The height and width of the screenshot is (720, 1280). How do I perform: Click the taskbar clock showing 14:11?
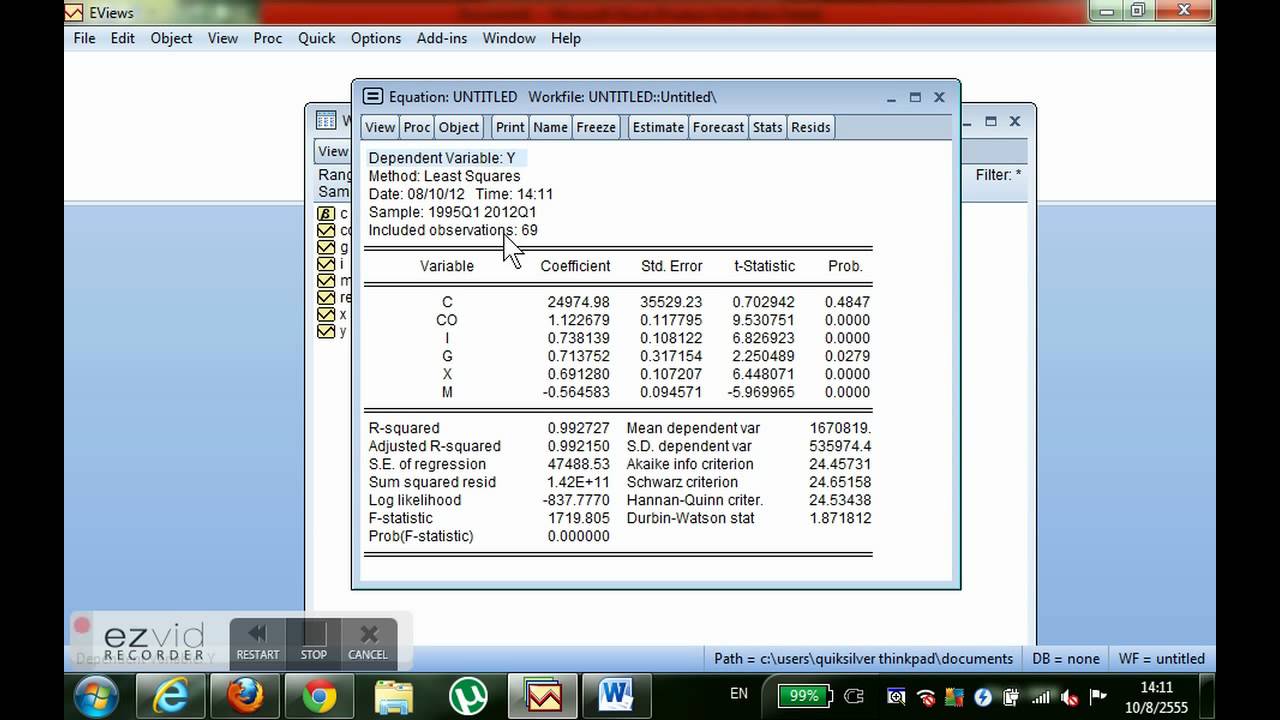(1157, 696)
